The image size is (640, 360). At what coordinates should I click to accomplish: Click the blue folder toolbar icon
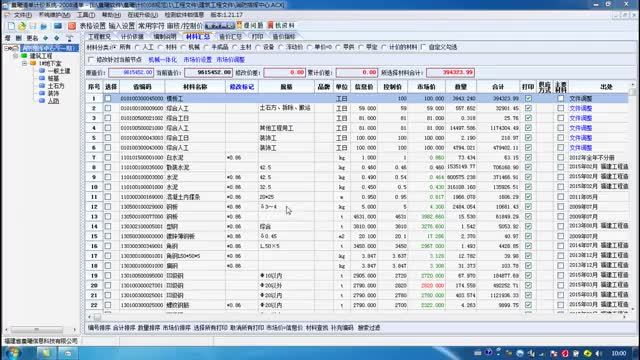(x=44, y=26)
